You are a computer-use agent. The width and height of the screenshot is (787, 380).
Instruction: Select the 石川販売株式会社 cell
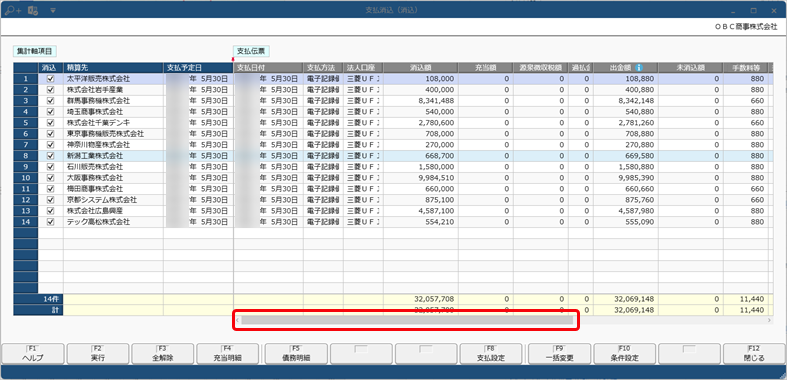tap(113, 167)
